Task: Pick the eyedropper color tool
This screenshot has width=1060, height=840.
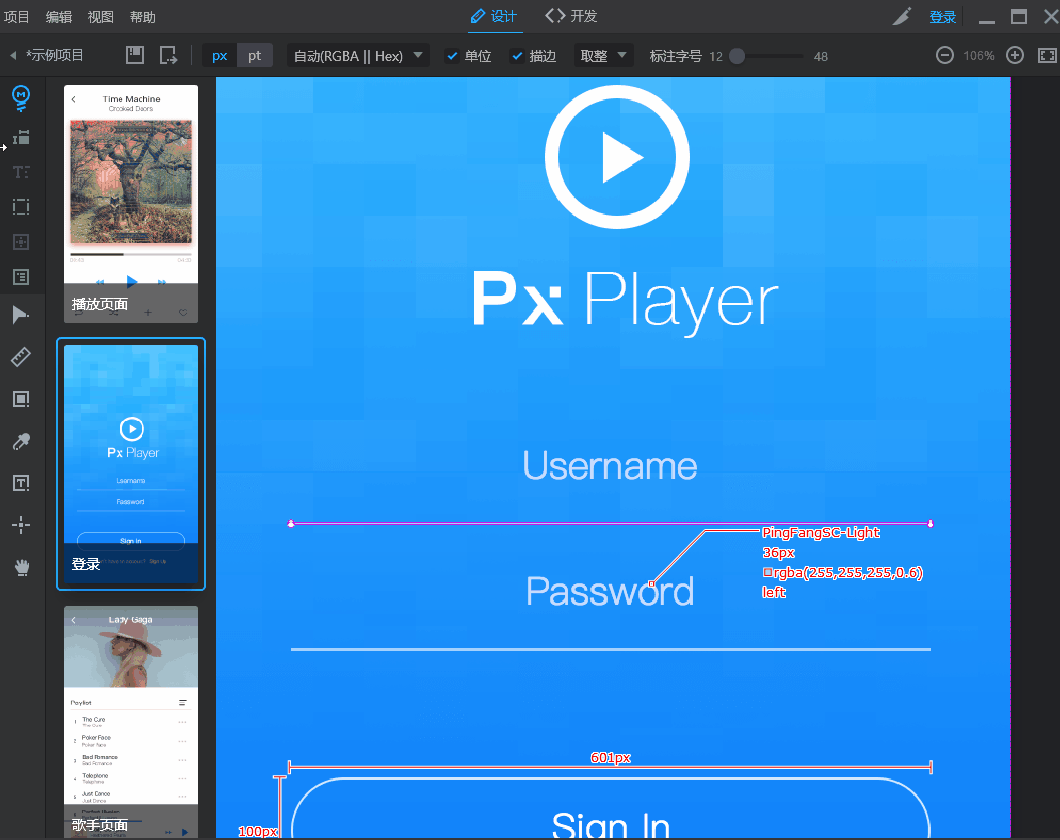Action: pos(21,441)
